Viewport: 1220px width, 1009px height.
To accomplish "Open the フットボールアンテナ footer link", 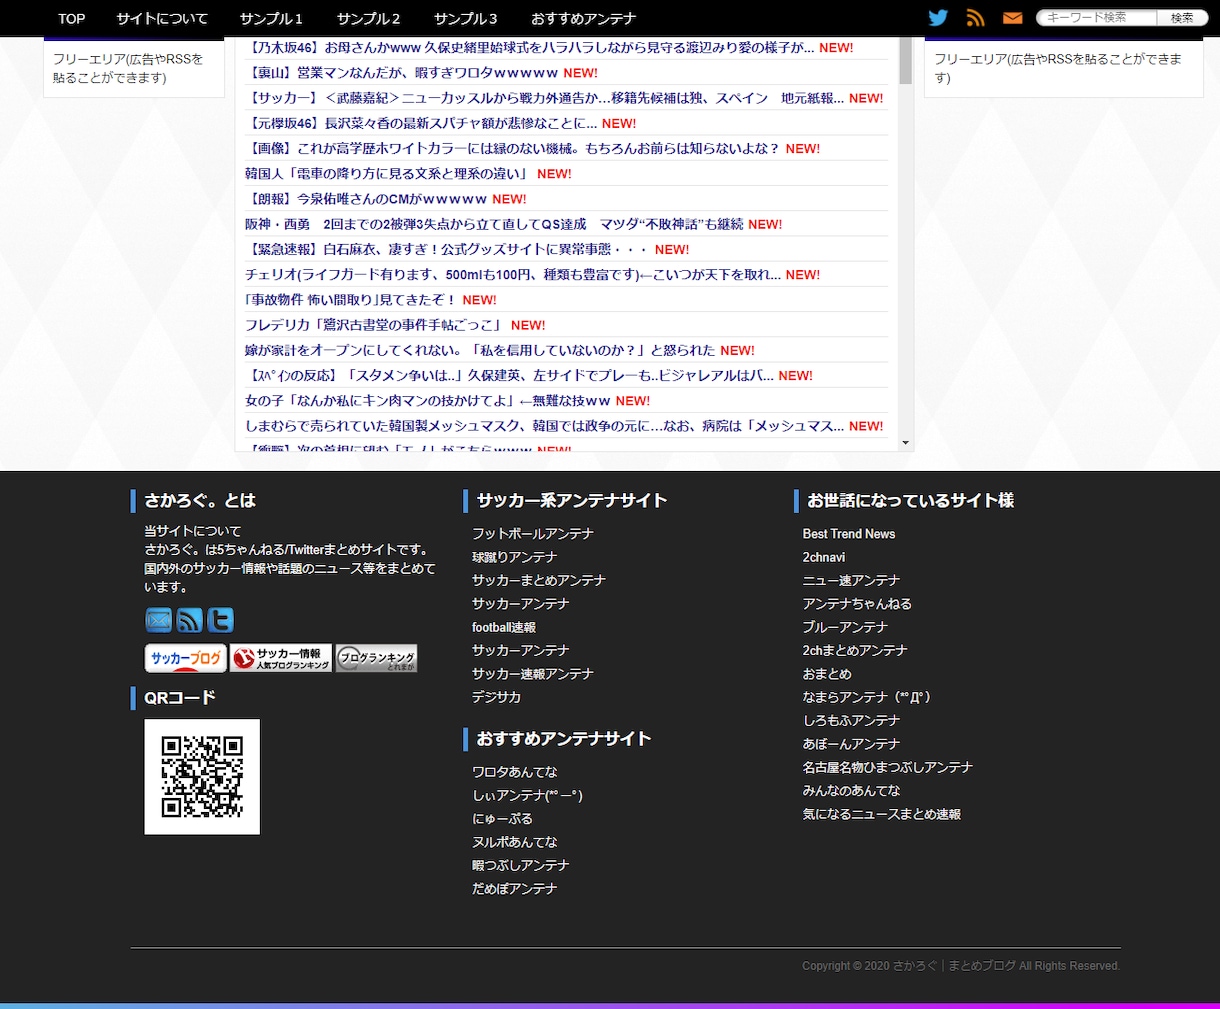I will tap(533, 534).
